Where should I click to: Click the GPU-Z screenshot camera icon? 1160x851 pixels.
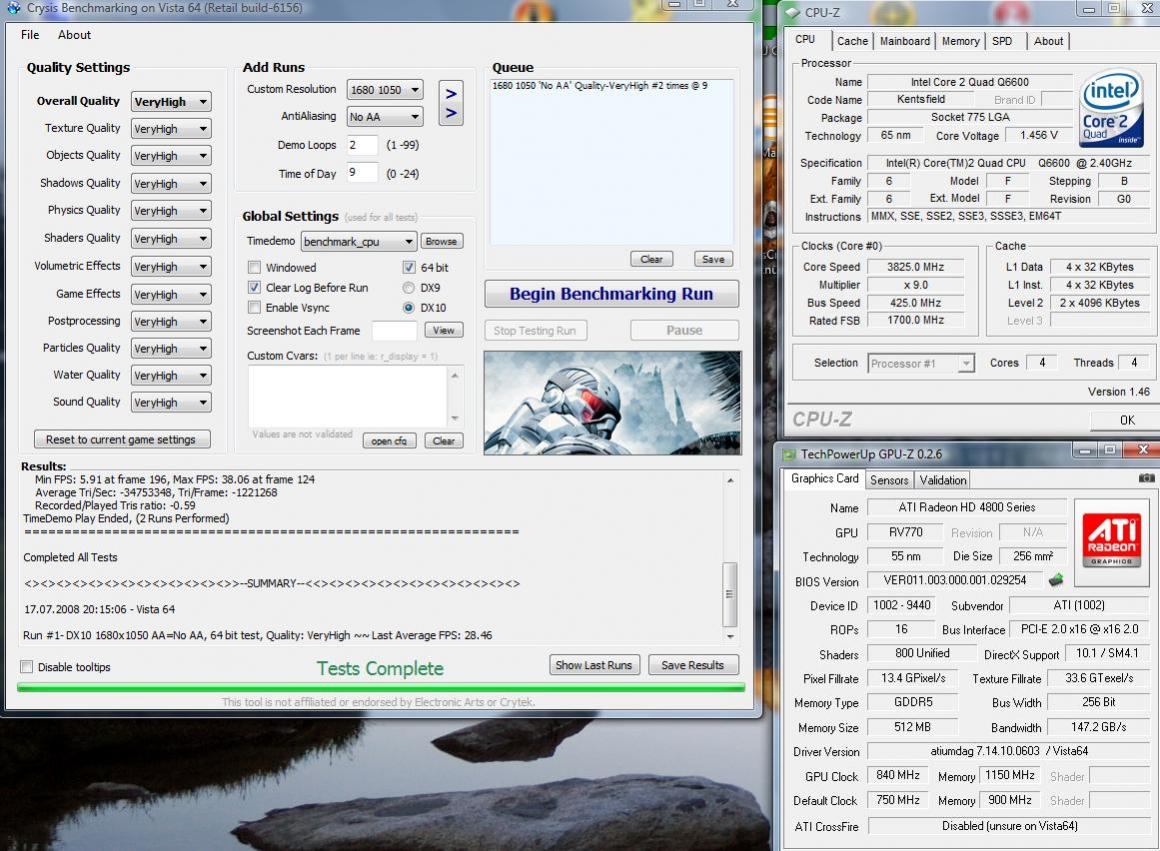pos(1146,478)
